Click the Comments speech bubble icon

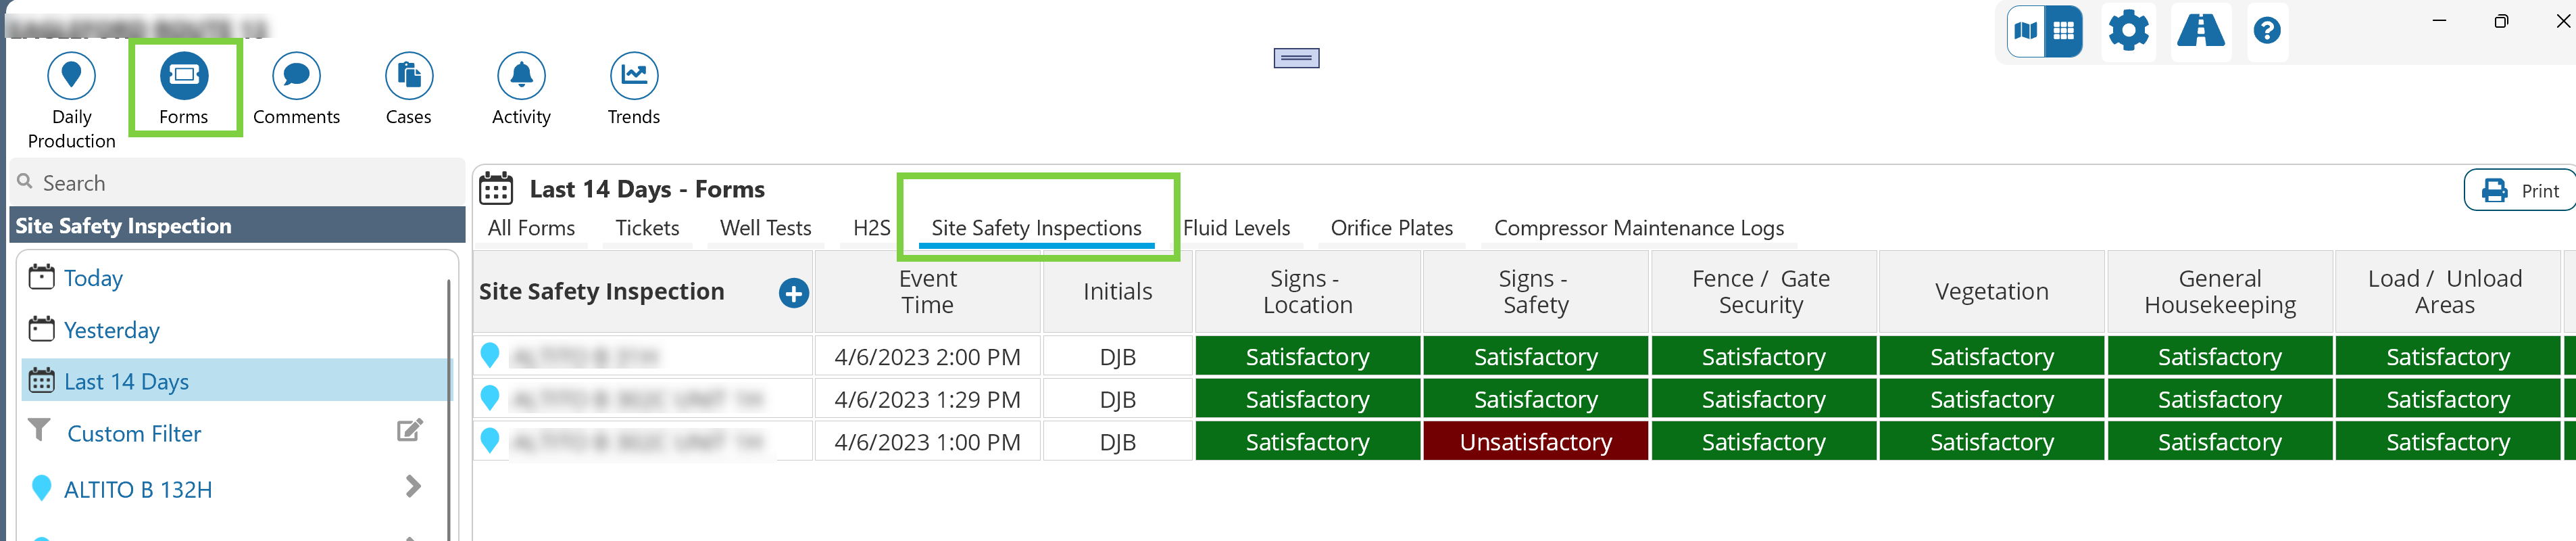click(x=296, y=77)
